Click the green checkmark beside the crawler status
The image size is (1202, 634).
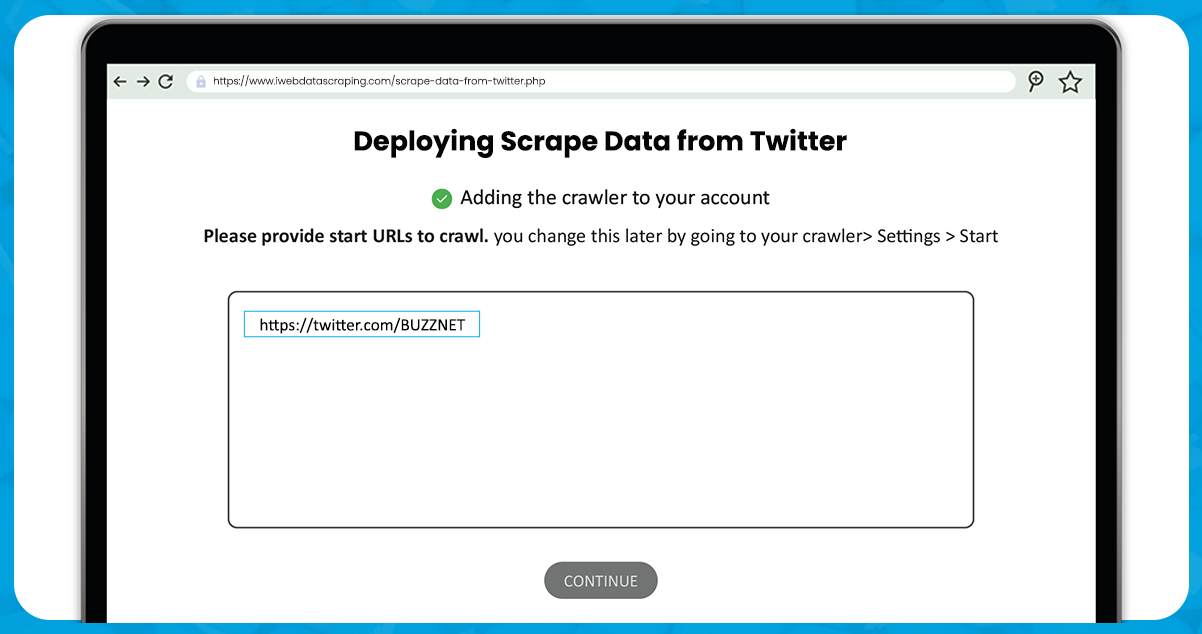point(441,198)
